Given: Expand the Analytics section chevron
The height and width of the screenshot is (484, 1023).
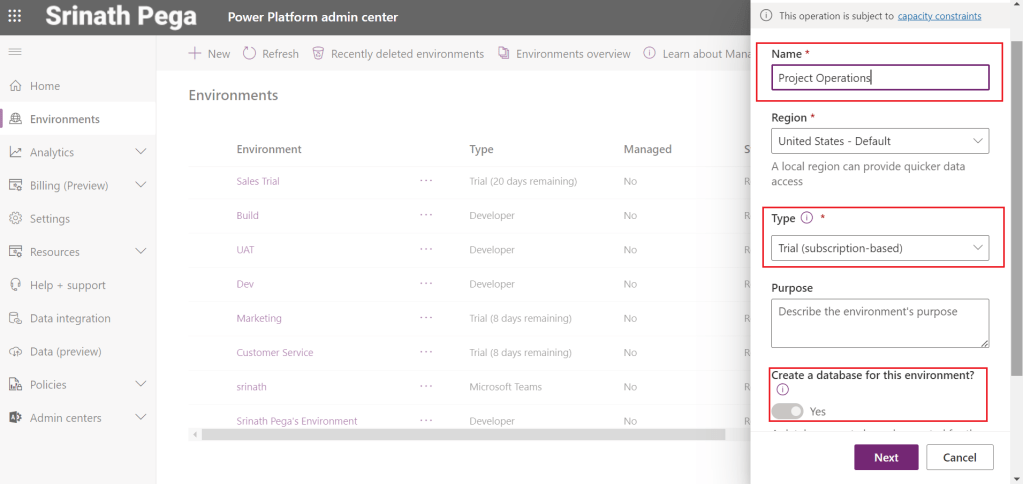Looking at the screenshot, I should pos(140,152).
